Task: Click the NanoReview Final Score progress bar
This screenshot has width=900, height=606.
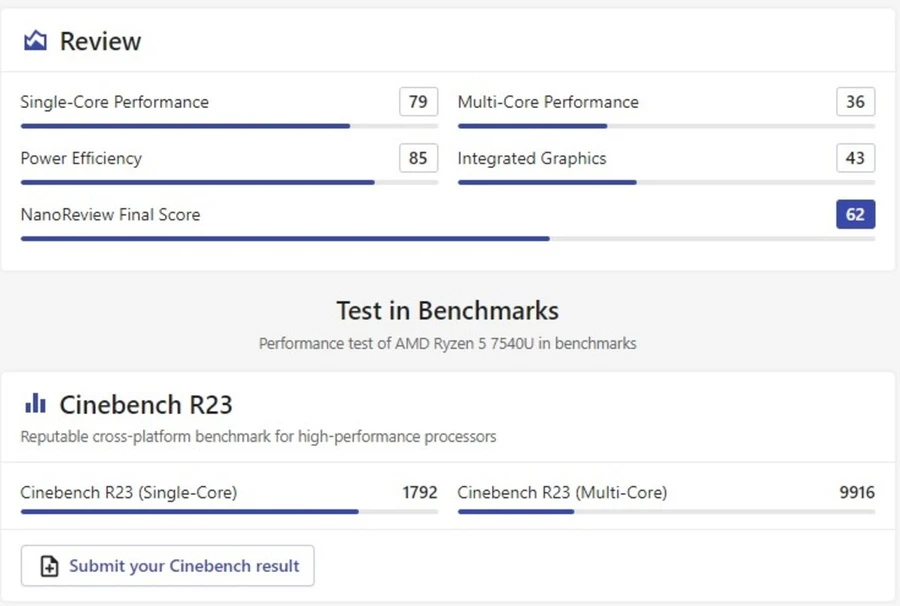Action: pyautogui.click(x=448, y=238)
